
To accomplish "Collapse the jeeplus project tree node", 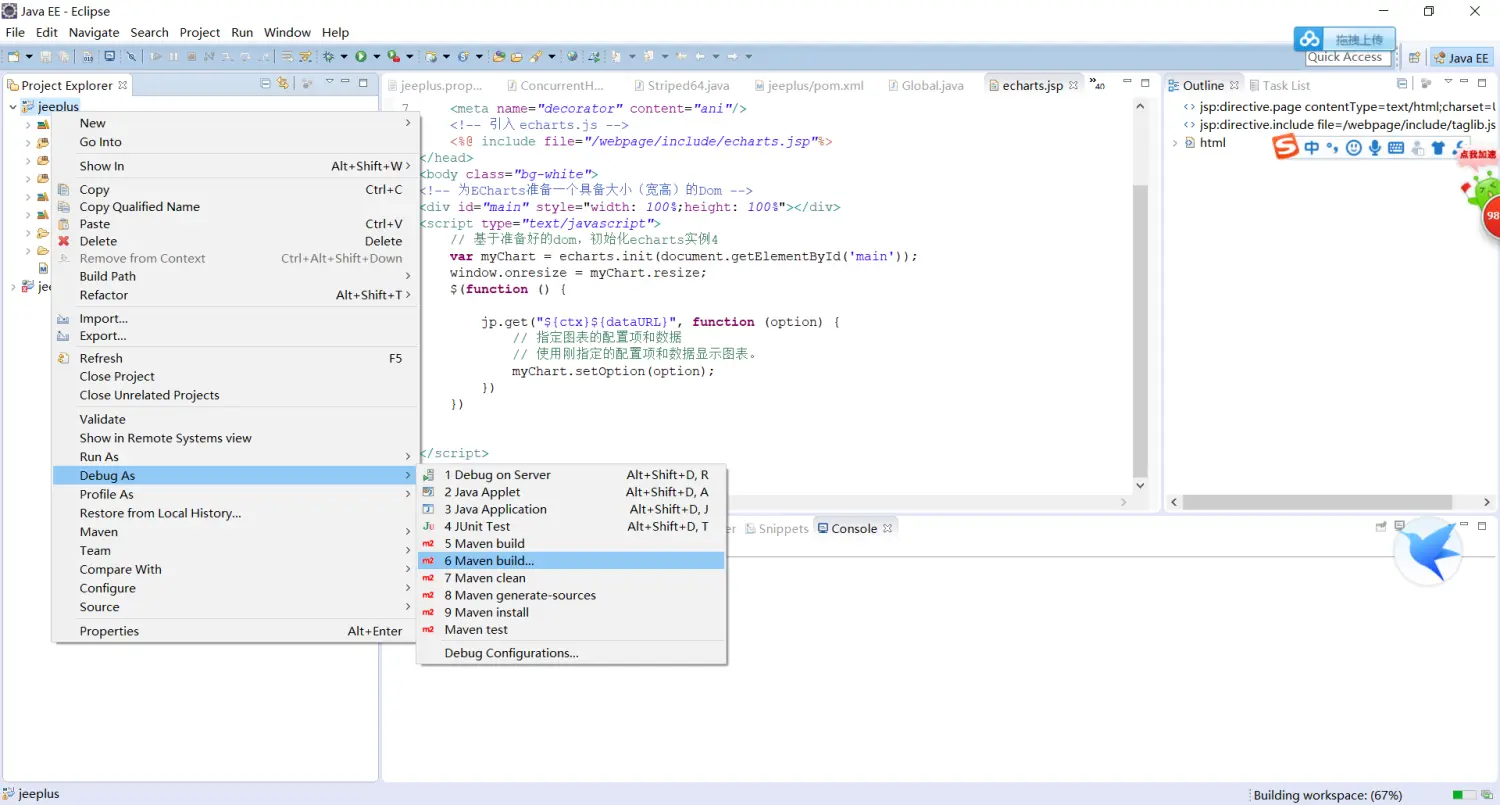I will click(13, 107).
